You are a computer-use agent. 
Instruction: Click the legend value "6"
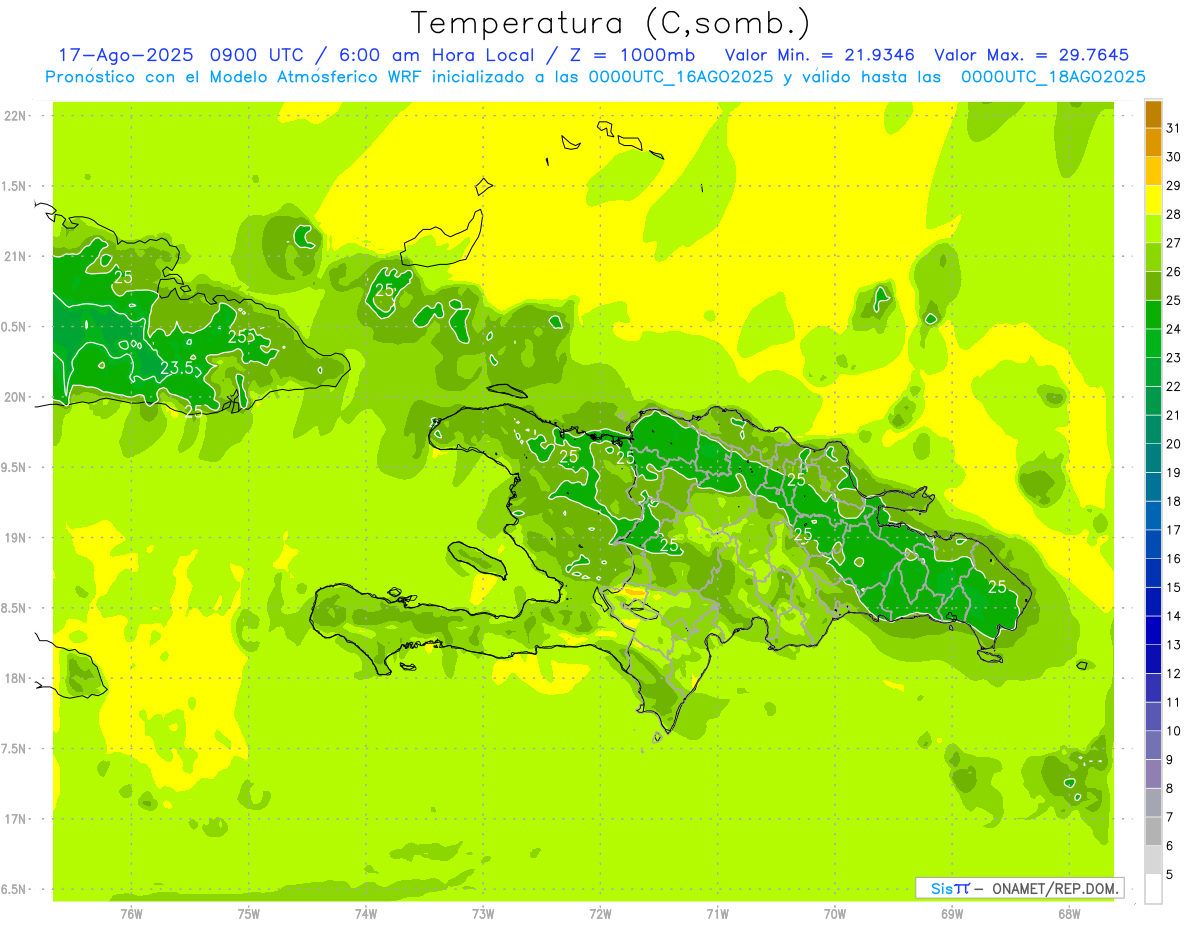[1170, 846]
